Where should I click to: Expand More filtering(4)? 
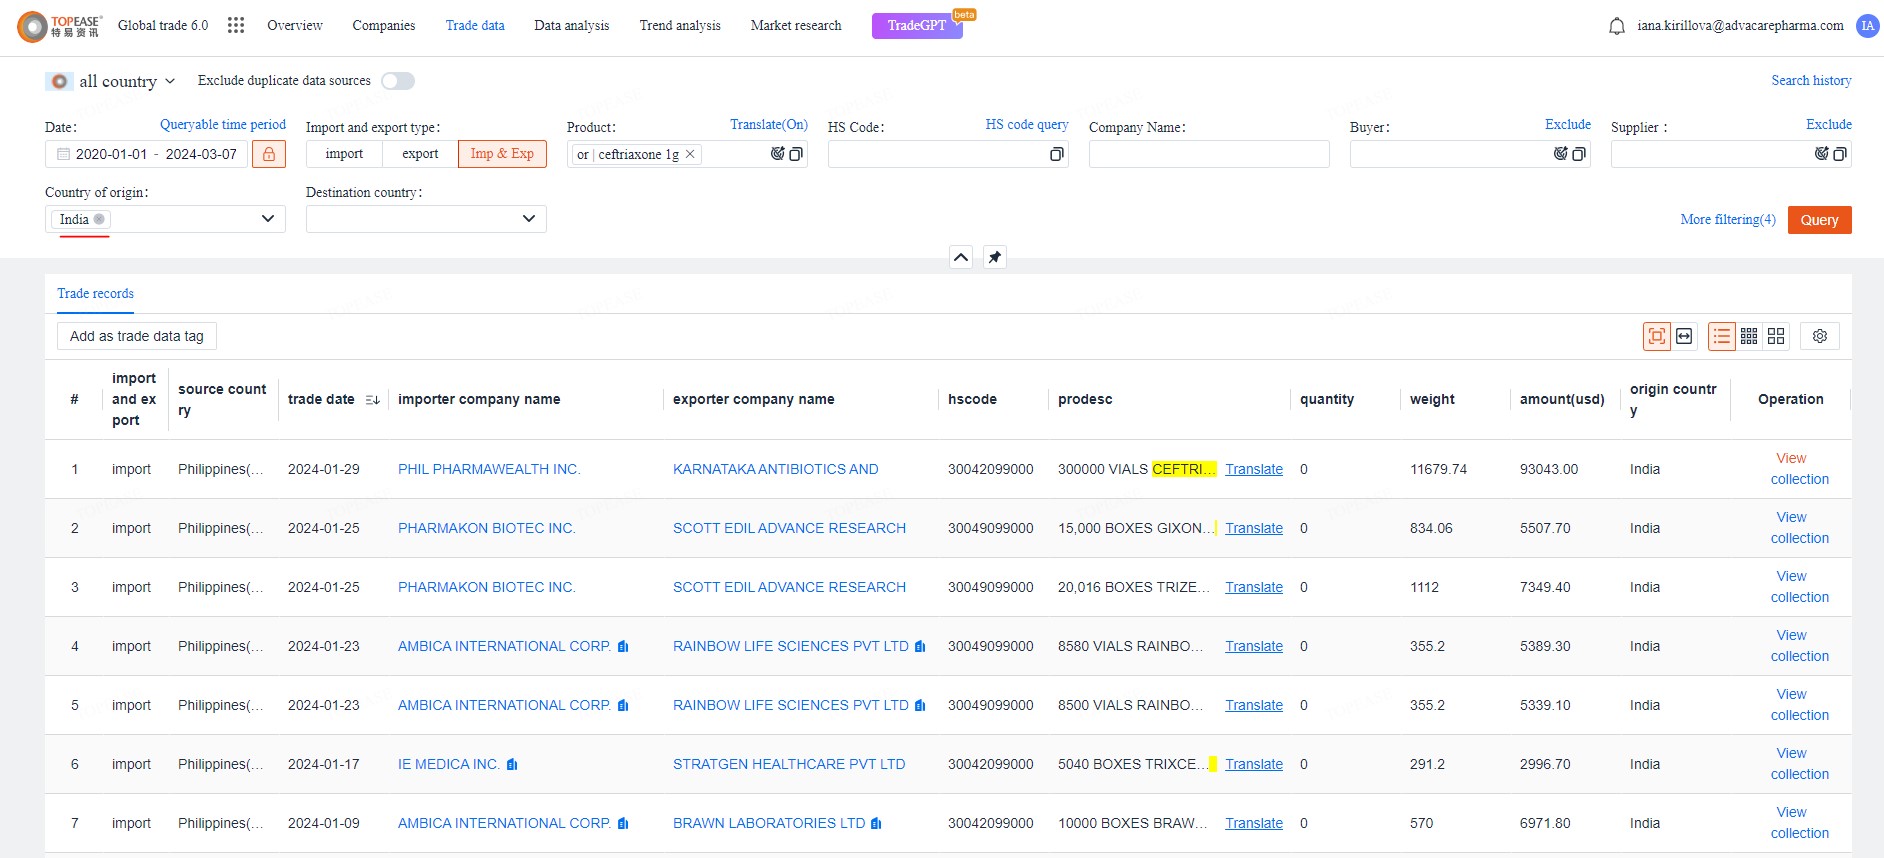click(1728, 220)
